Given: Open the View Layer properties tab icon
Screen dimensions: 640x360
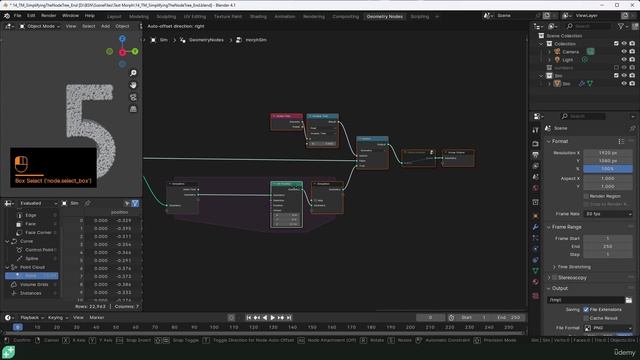Looking at the screenshot, I should (x=536, y=166).
